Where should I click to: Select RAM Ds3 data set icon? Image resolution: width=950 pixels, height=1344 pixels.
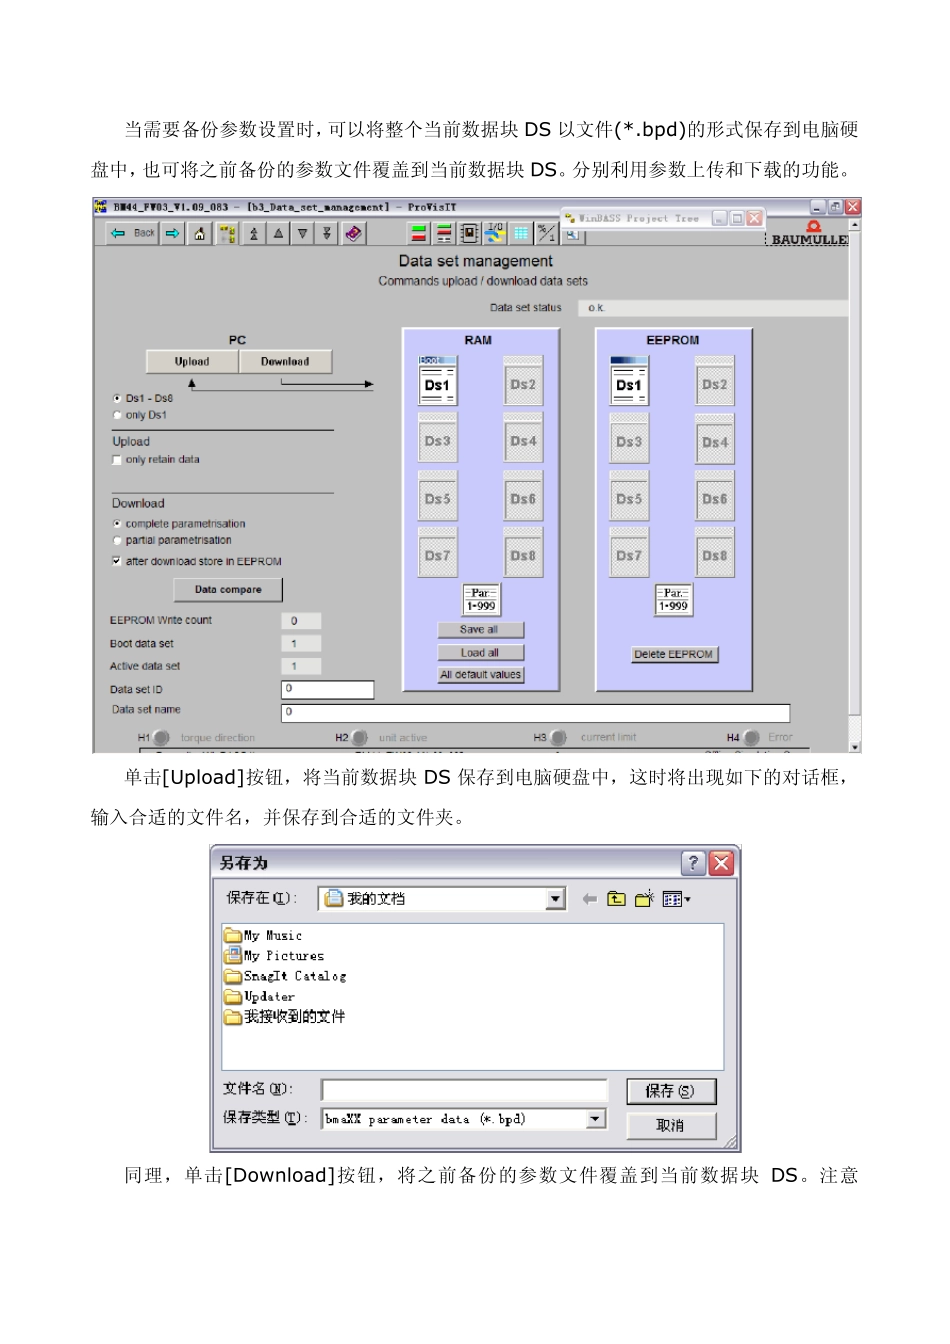pos(437,438)
